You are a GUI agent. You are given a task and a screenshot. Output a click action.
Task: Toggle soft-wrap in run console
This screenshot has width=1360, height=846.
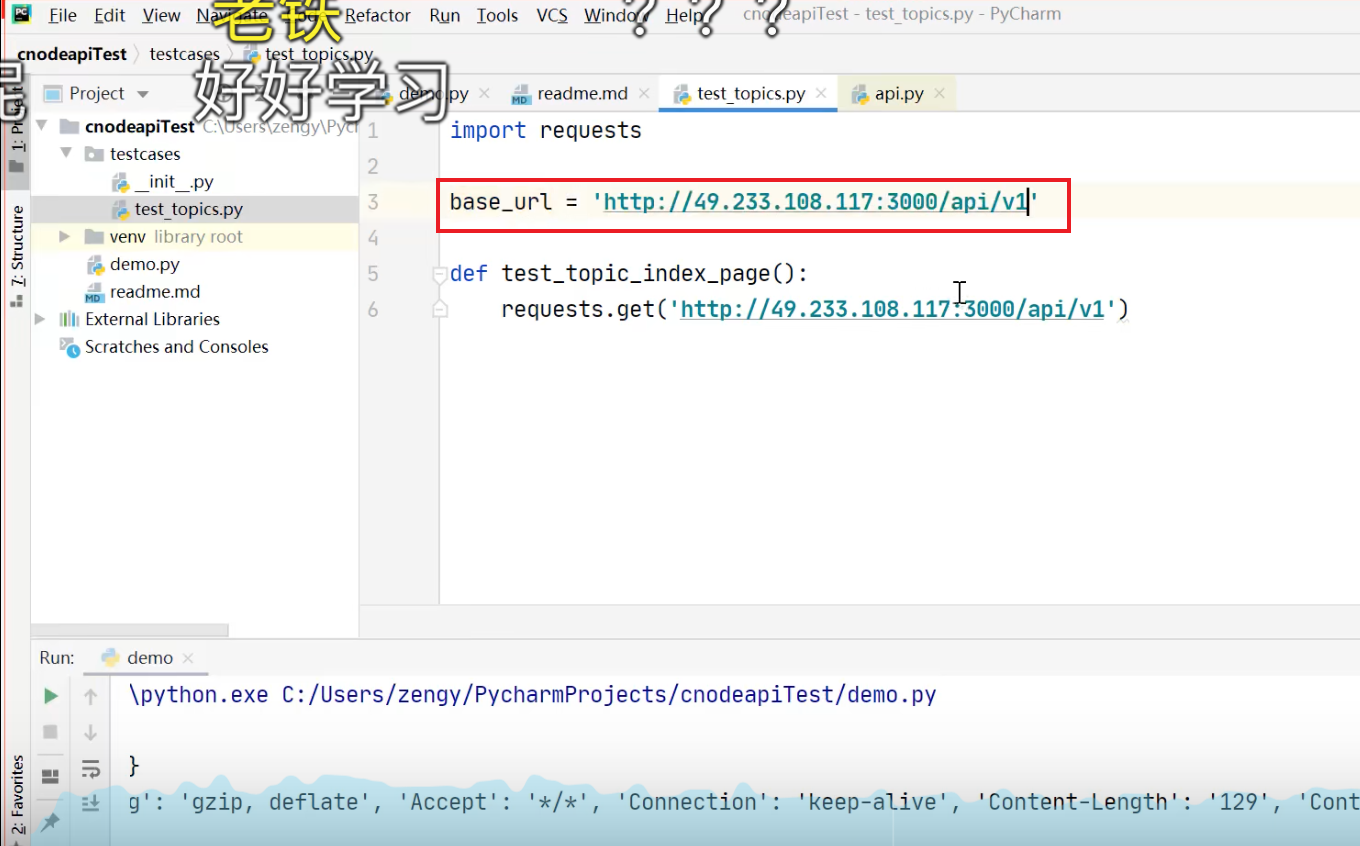coord(90,768)
